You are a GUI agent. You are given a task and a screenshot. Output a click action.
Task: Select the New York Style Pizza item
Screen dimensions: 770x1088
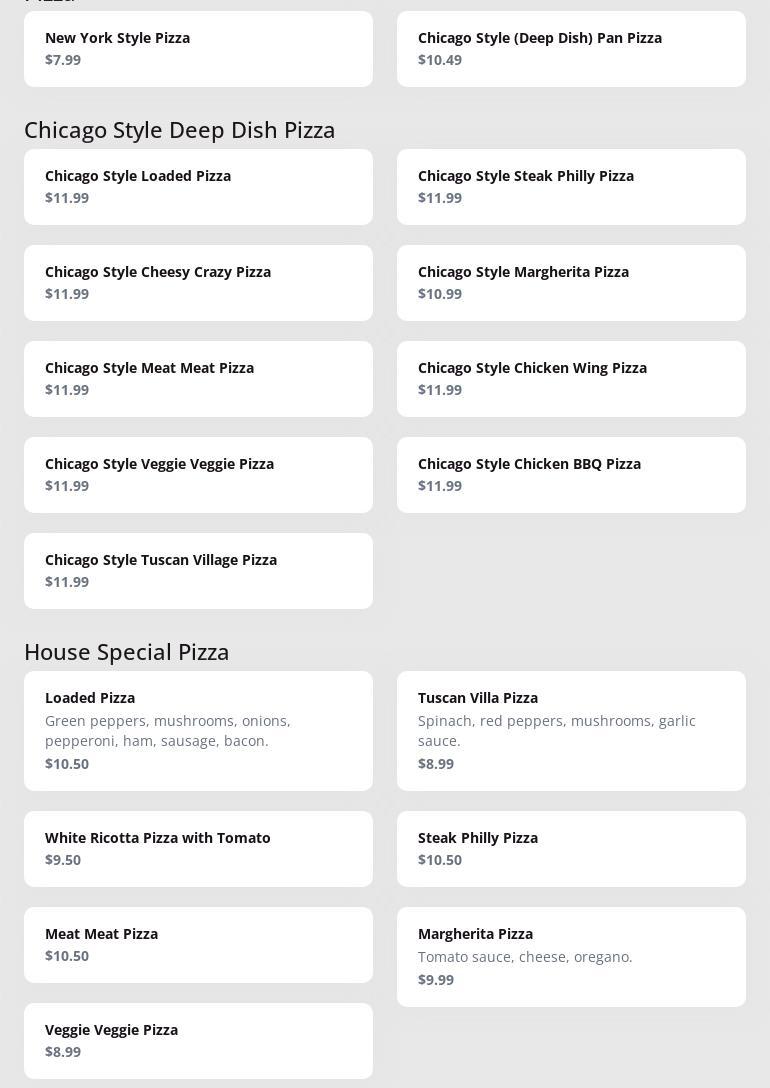click(x=198, y=49)
